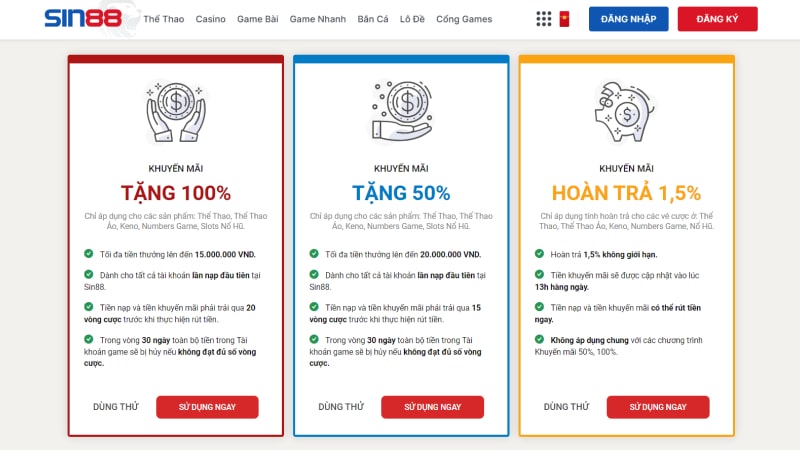Click SỬ DỤNG NGAY in Tặng 50% card
This screenshot has width=800, height=450.
(433, 407)
